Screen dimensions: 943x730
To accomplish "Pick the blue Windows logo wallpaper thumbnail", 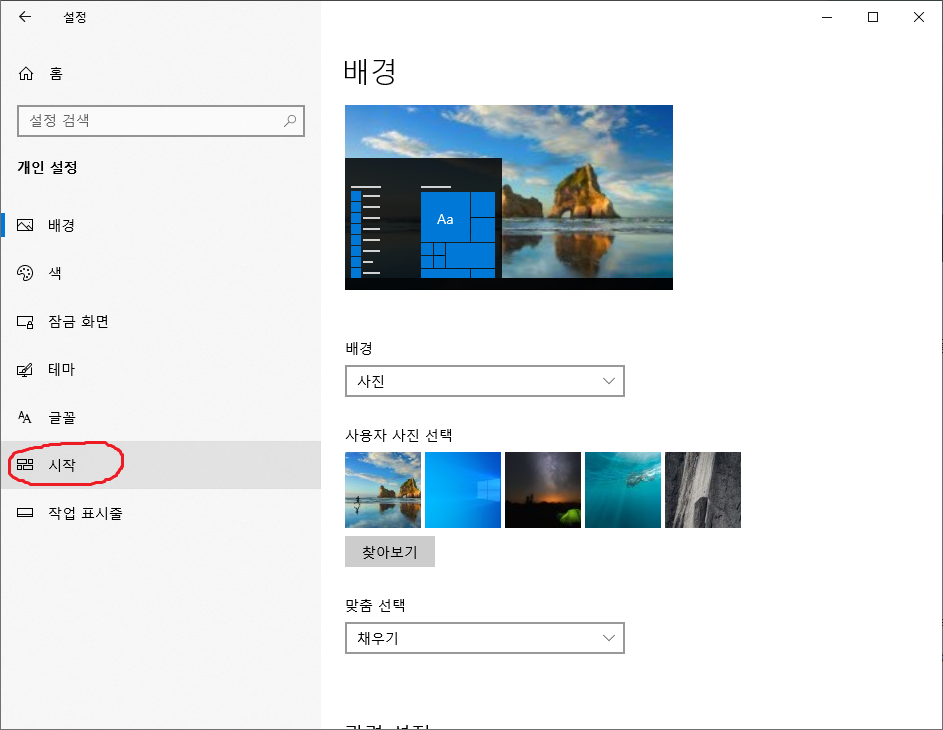I will (x=463, y=490).
